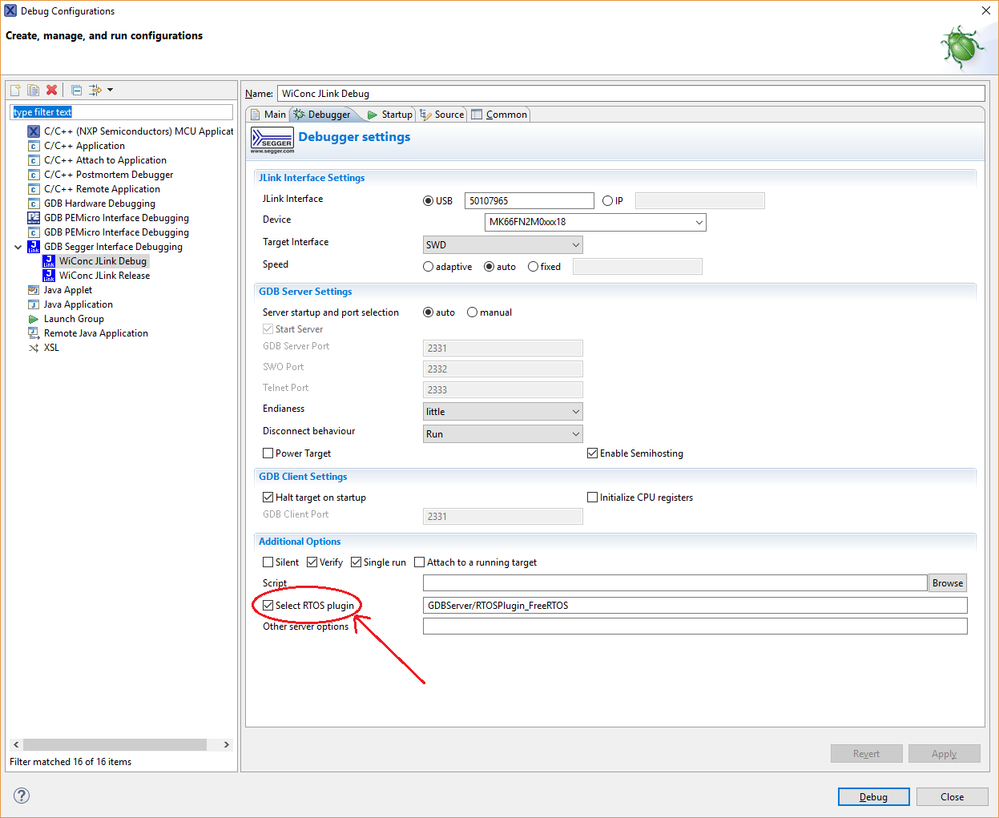
Task: Select WiConc JLink Release configuration
Action: [104, 276]
